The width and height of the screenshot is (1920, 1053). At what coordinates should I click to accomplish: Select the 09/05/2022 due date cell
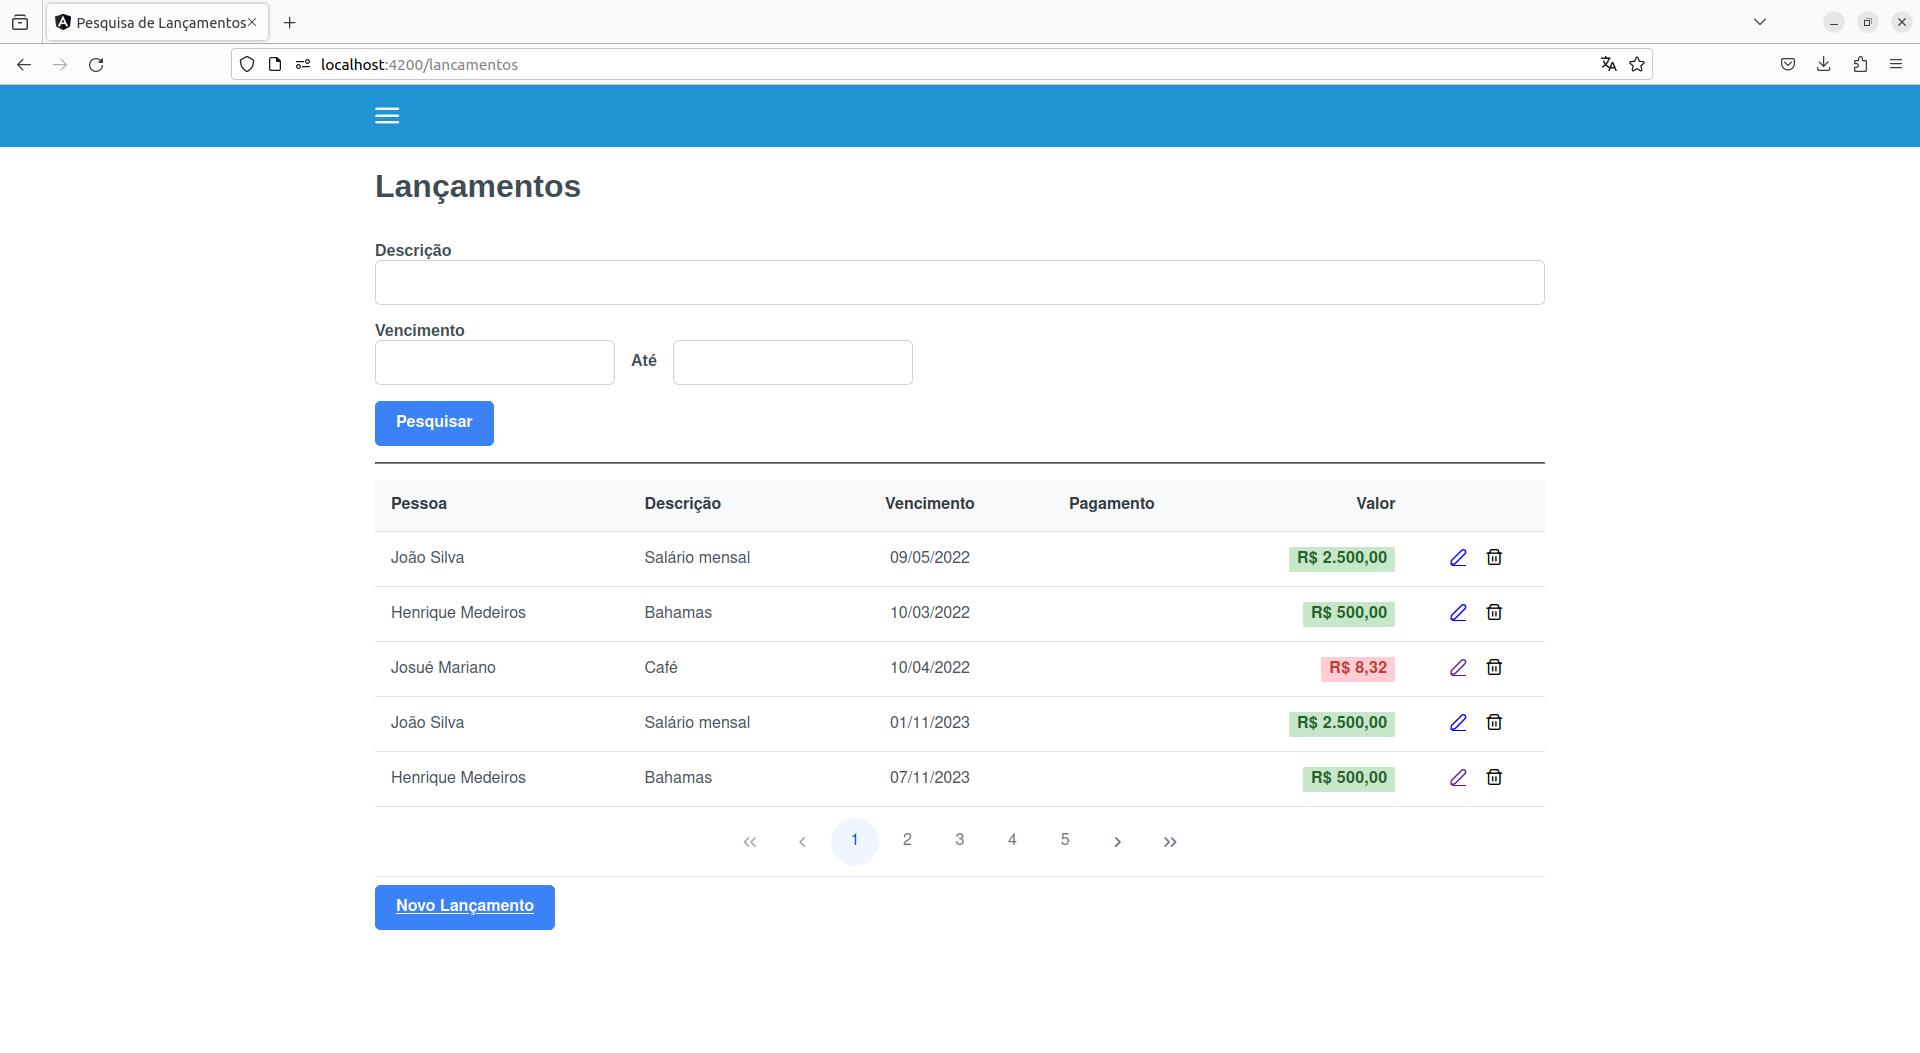point(930,558)
